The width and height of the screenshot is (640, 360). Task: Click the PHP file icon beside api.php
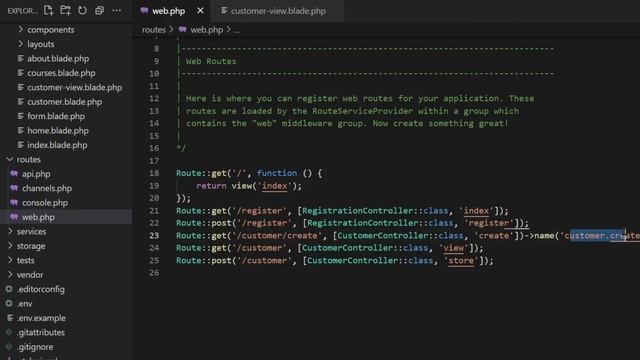click(14, 174)
